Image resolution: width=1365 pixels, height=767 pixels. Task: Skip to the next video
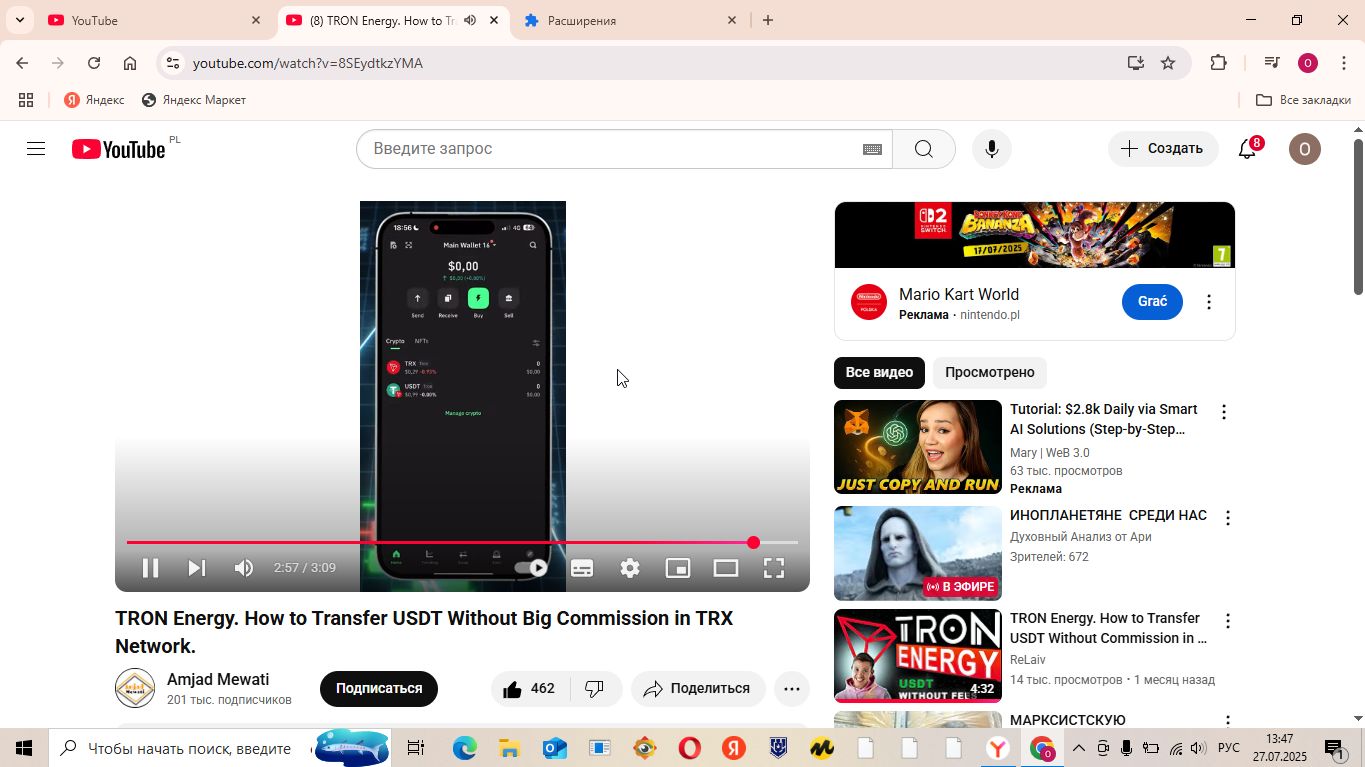pos(197,568)
